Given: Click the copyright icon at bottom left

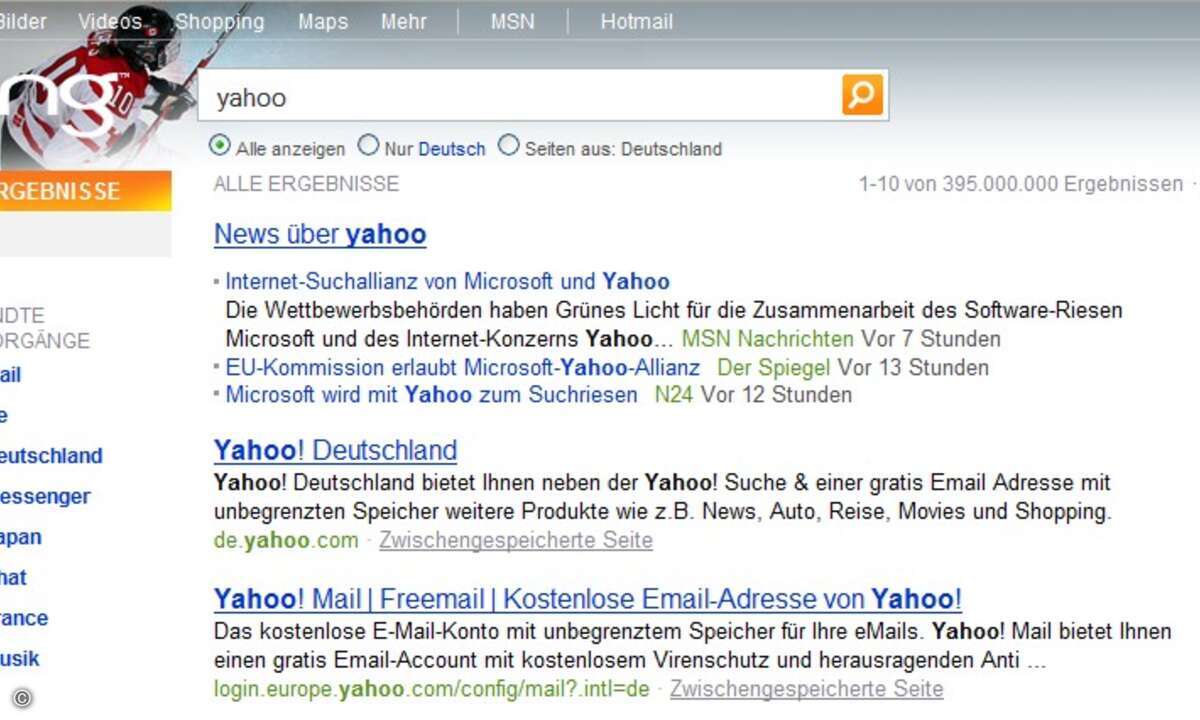Looking at the screenshot, I should [x=22, y=698].
